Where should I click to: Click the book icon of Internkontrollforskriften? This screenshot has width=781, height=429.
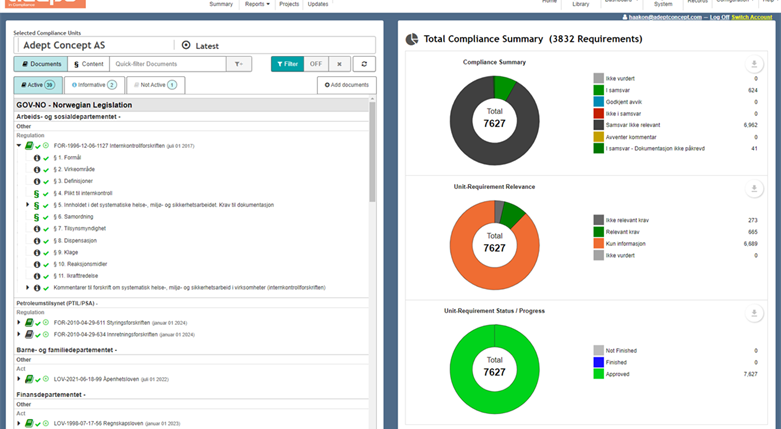point(29,145)
